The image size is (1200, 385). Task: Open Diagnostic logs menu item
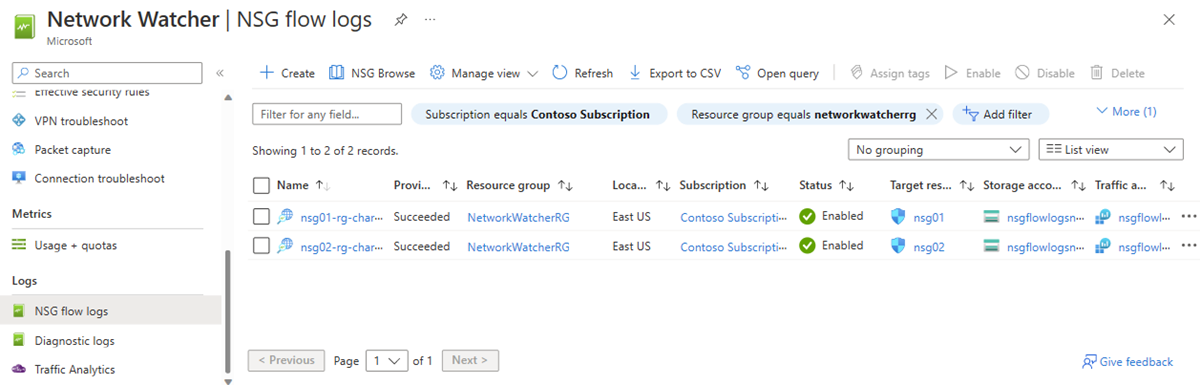click(x=74, y=341)
